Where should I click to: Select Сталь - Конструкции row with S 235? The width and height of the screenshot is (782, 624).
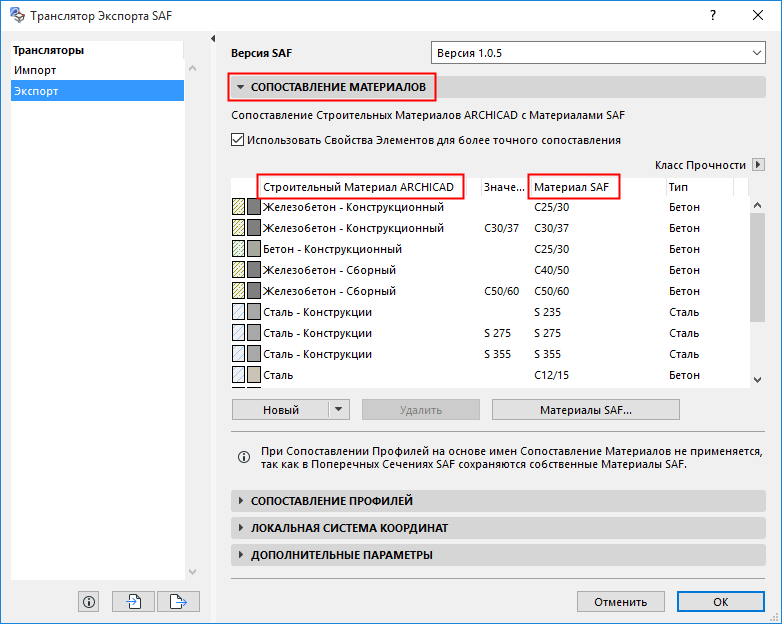tap(490, 312)
